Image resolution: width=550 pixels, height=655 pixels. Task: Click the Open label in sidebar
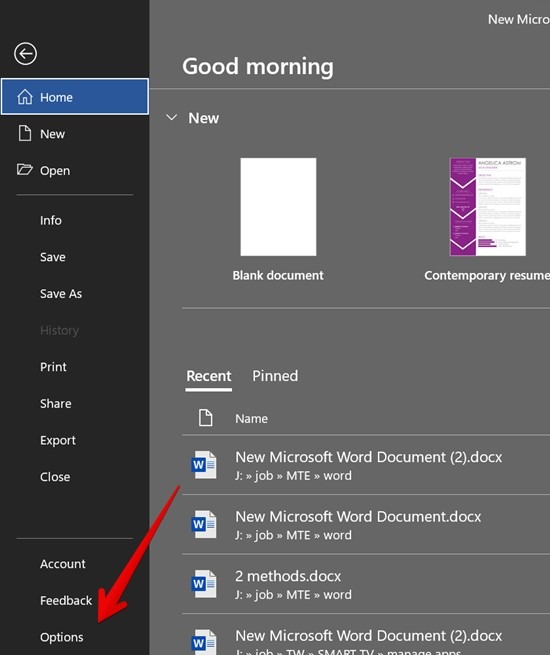coord(55,170)
